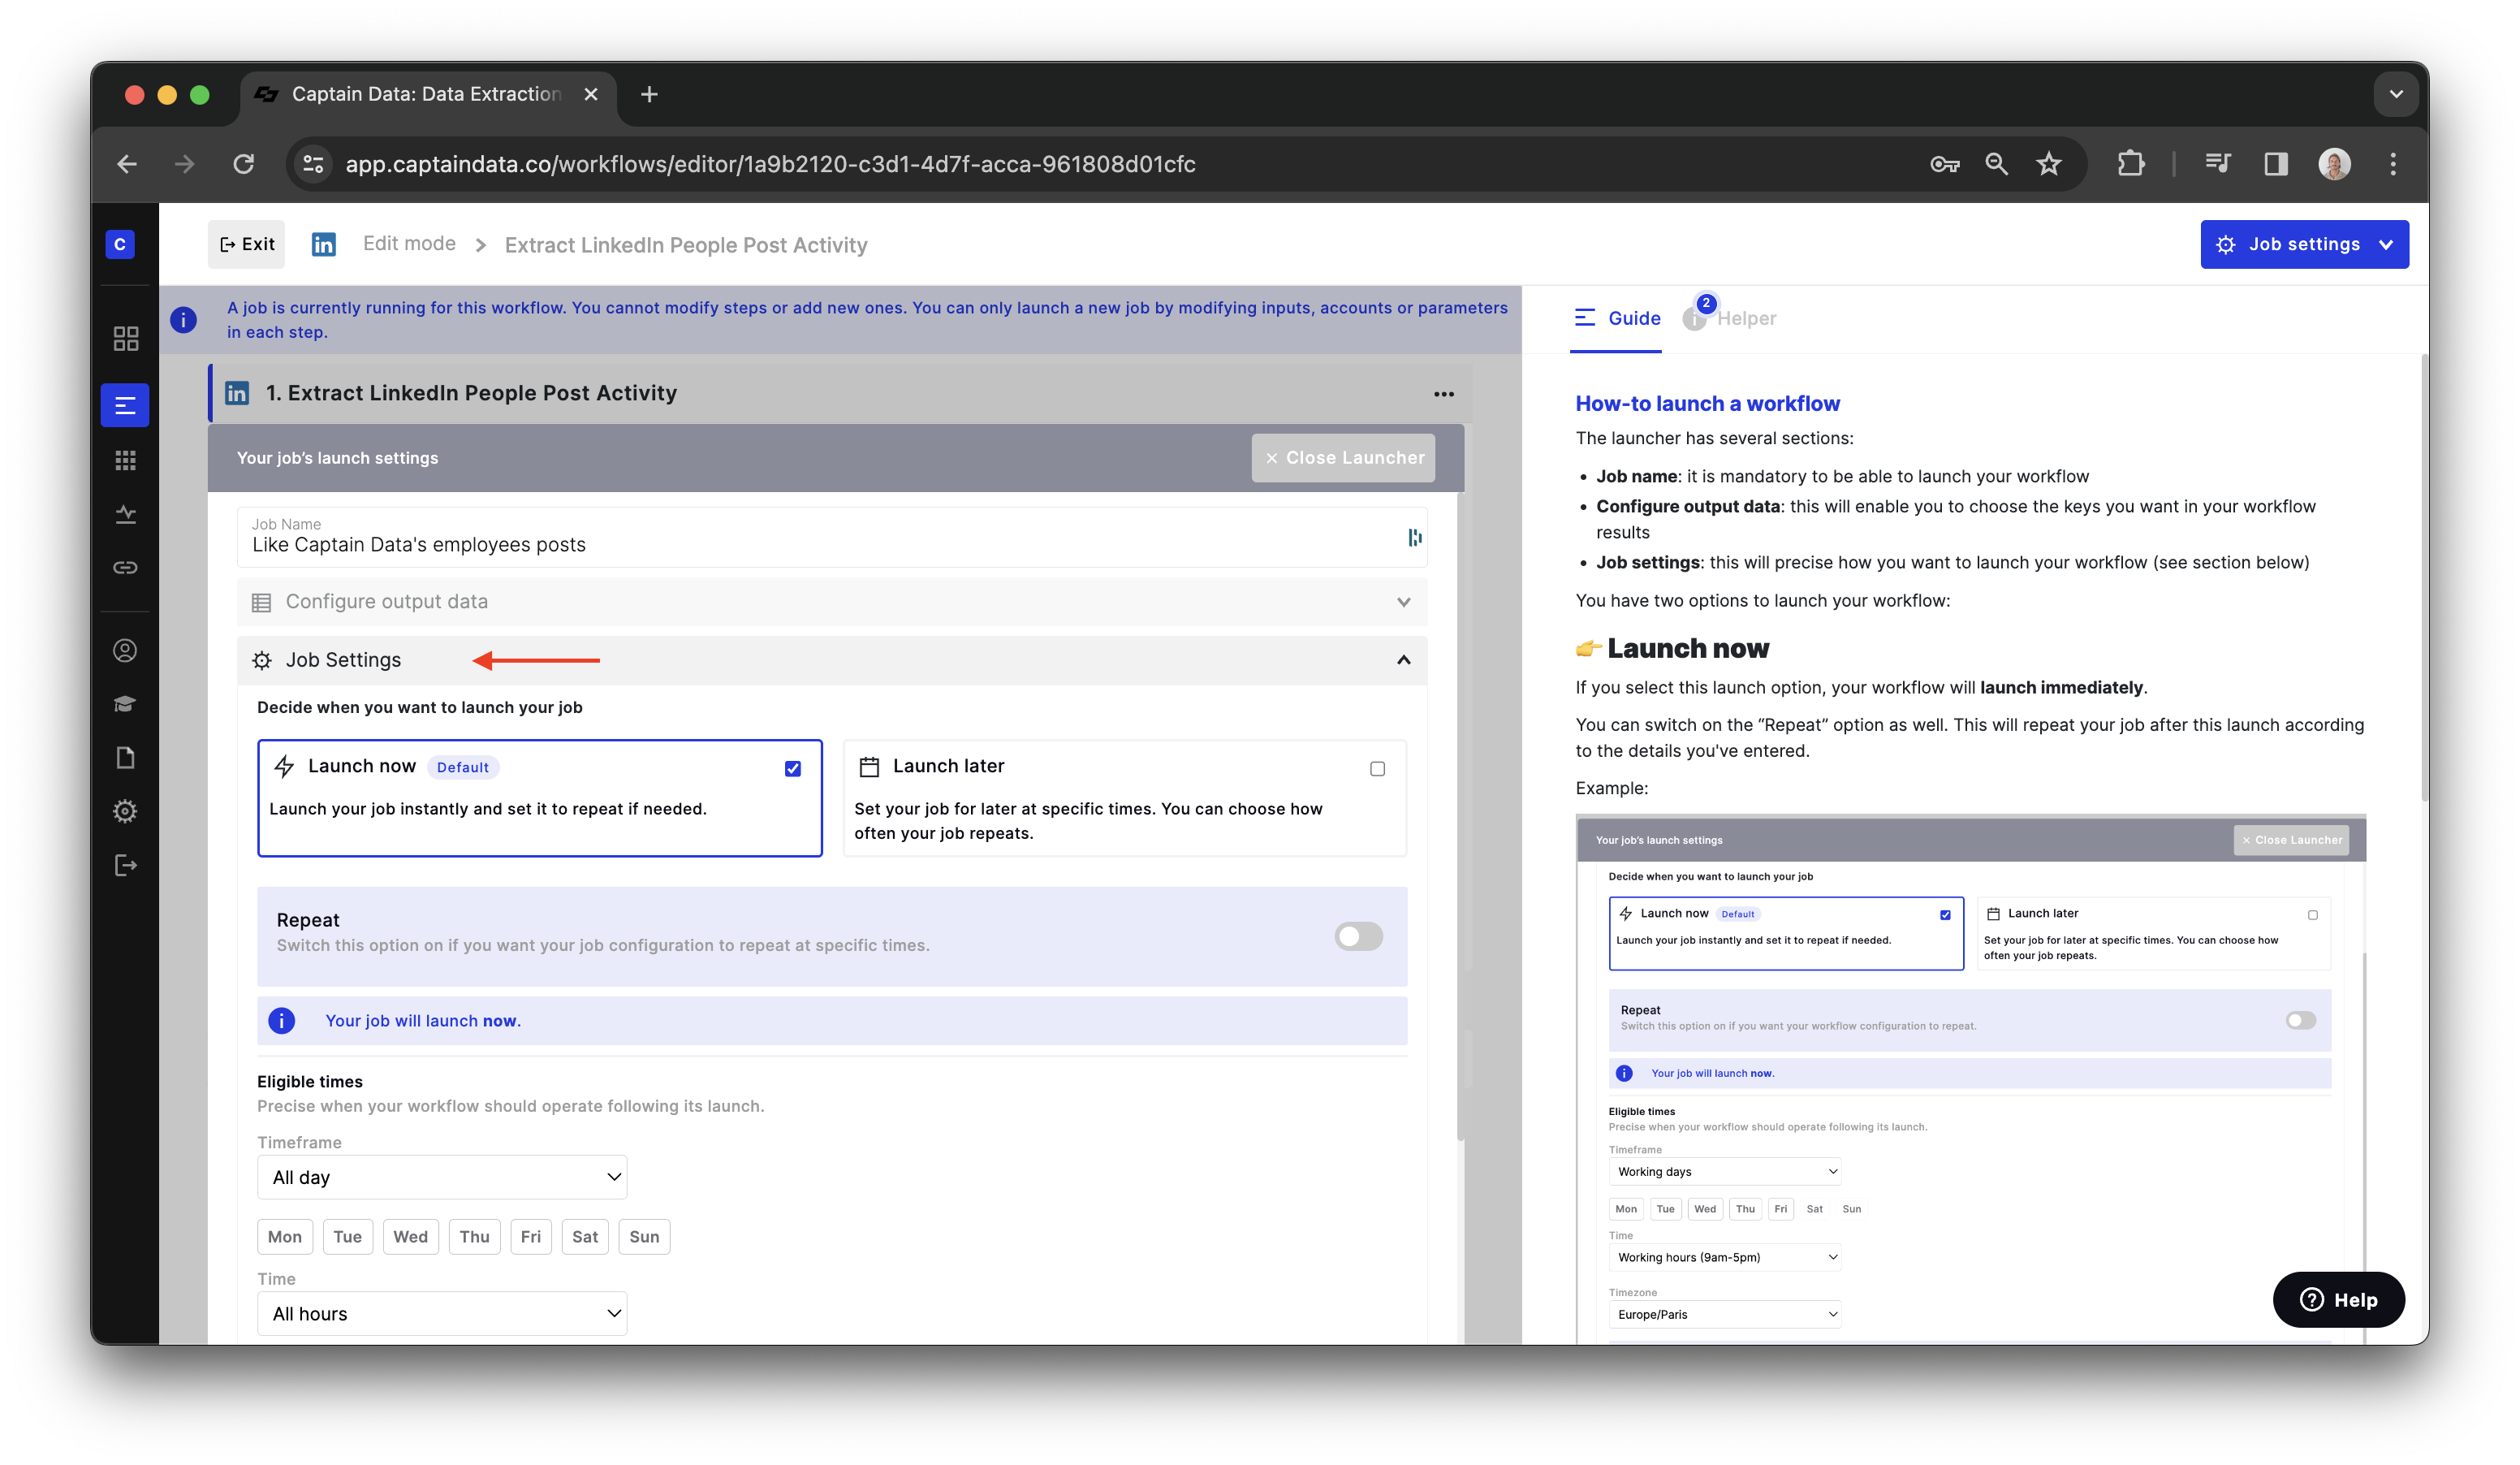Check the Launch later checkbox

tap(1377, 768)
